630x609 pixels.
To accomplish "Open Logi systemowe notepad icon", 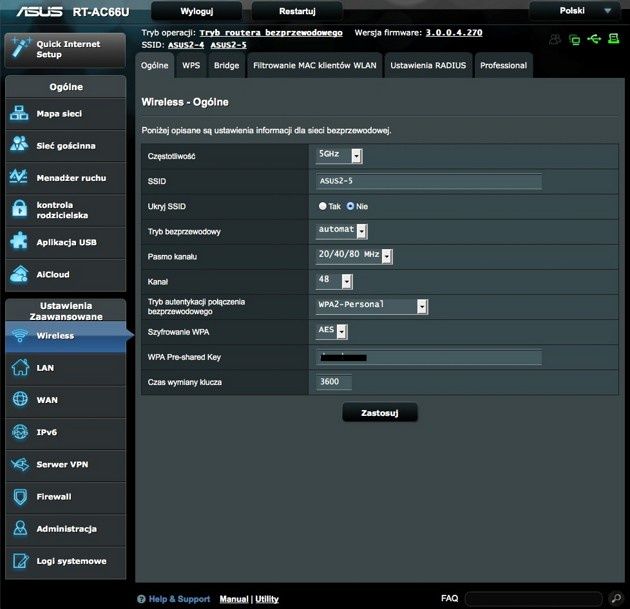I will click(x=20, y=560).
